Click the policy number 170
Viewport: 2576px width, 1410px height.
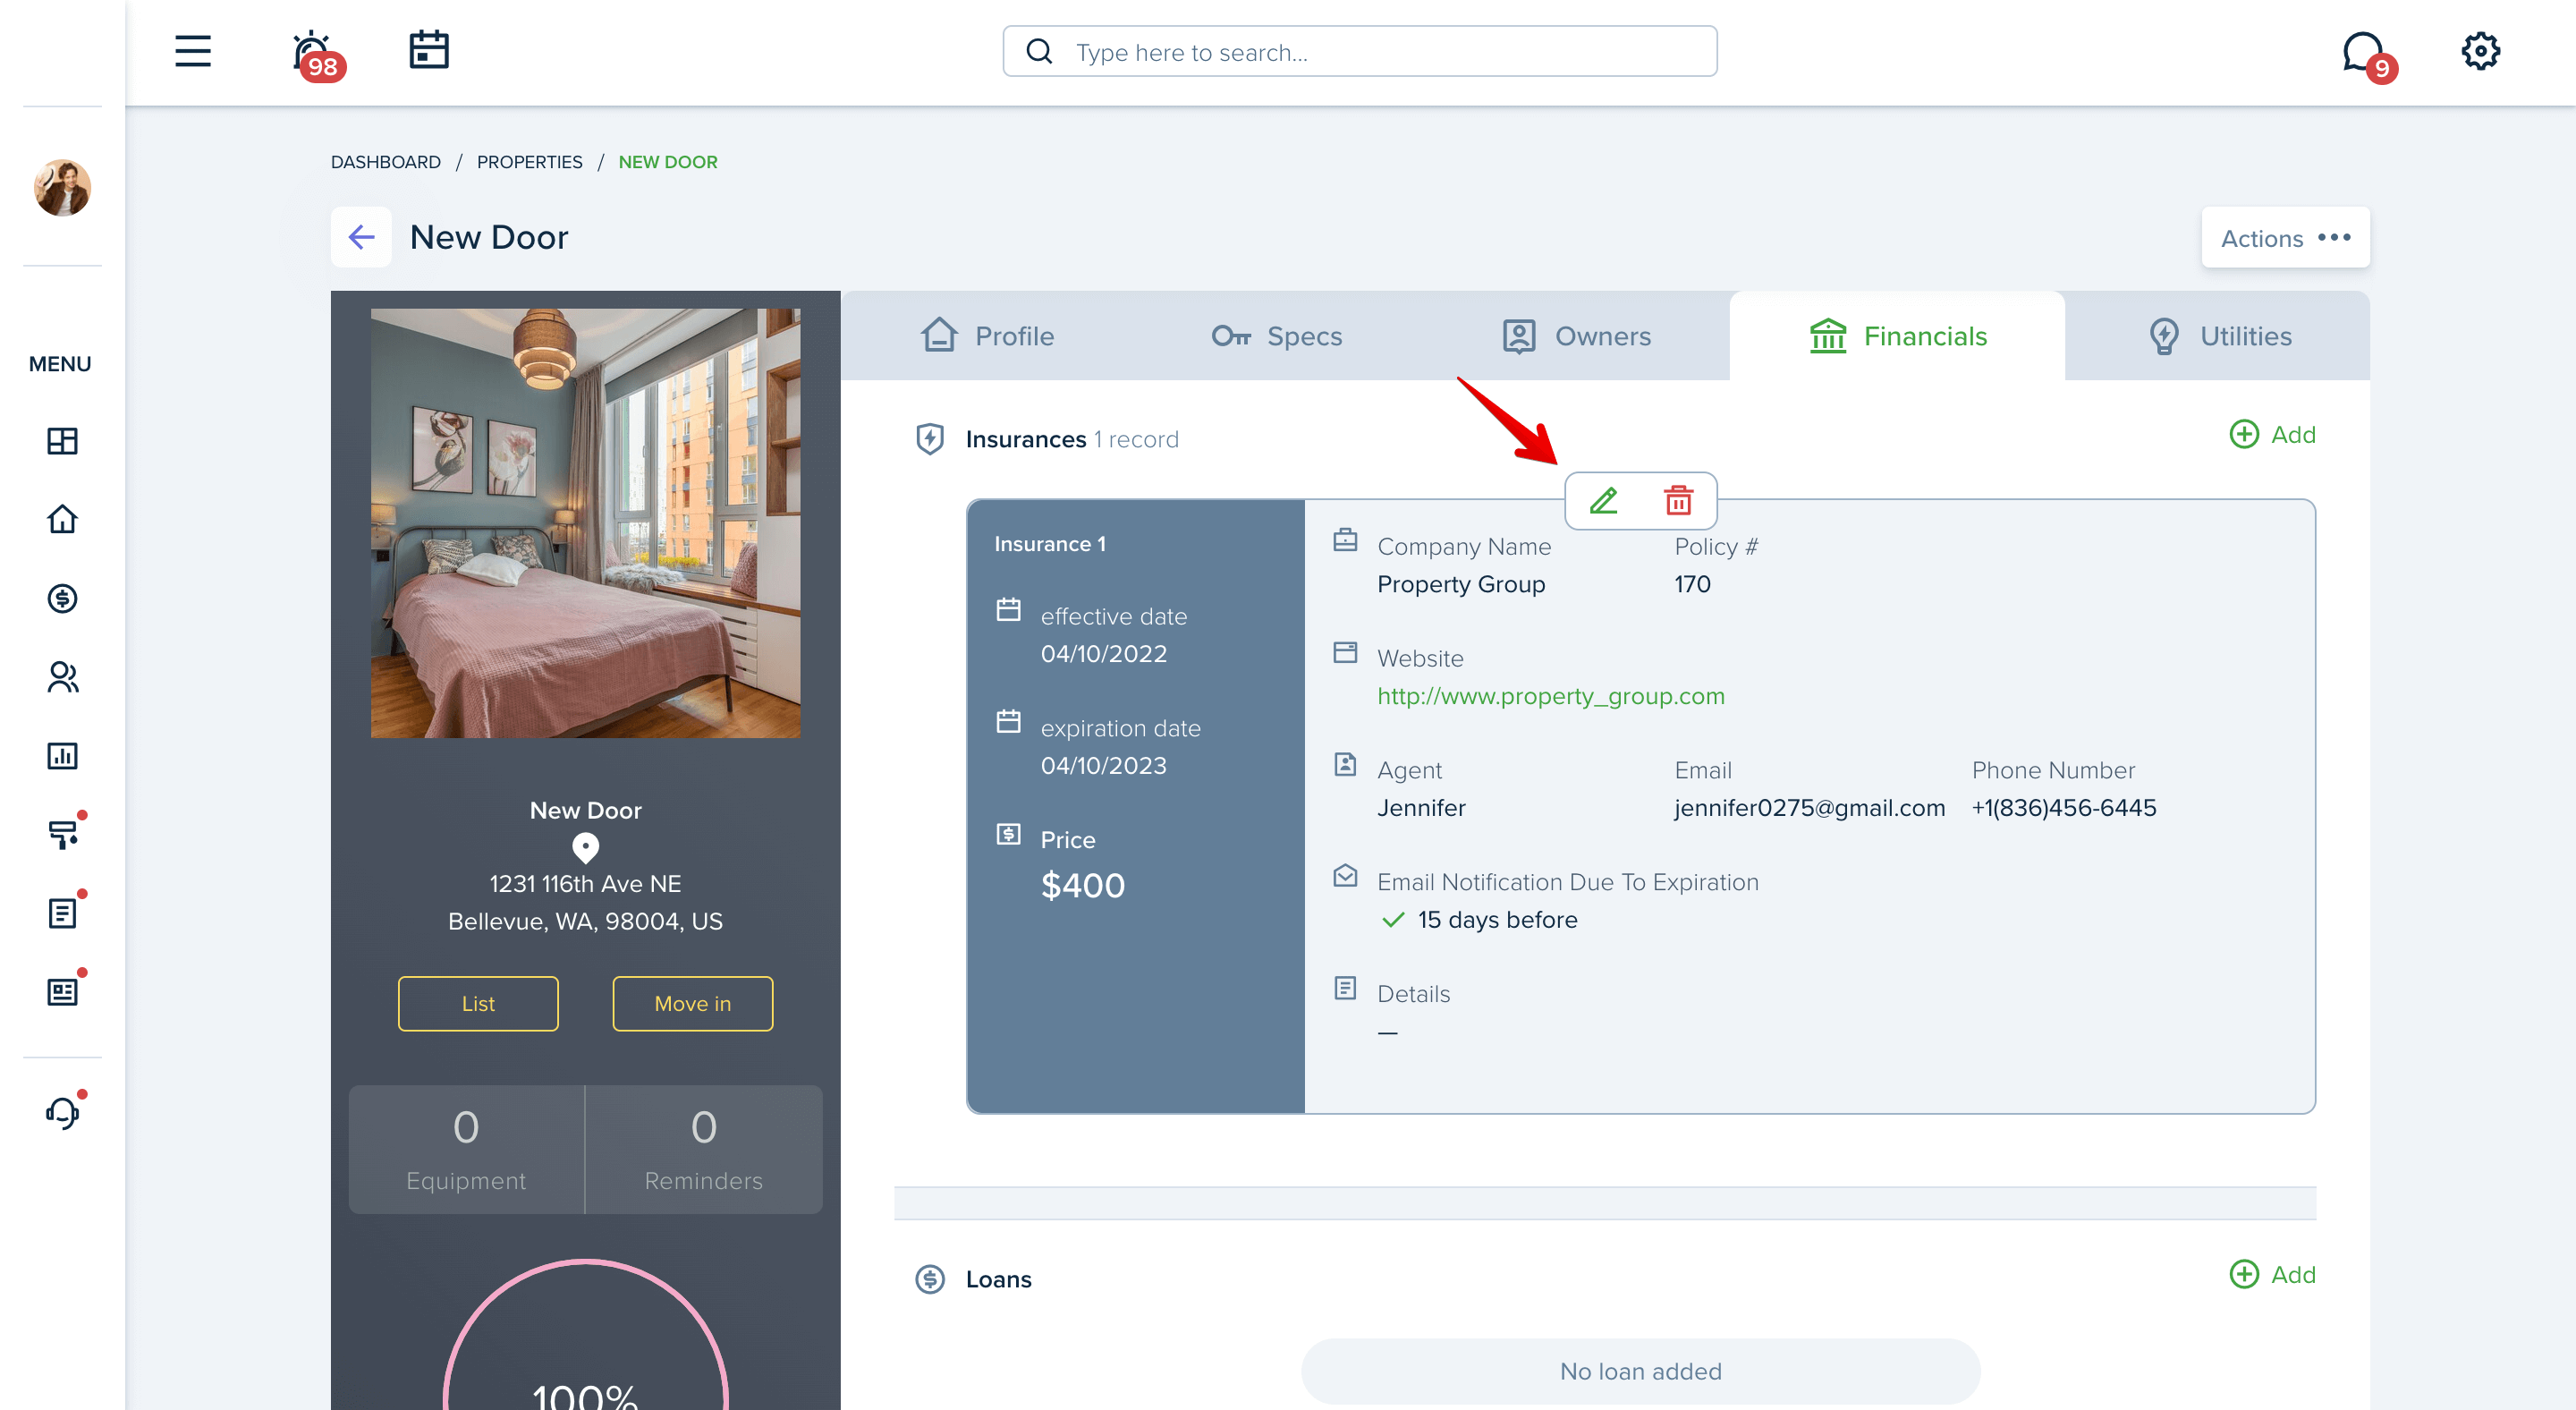(1692, 584)
